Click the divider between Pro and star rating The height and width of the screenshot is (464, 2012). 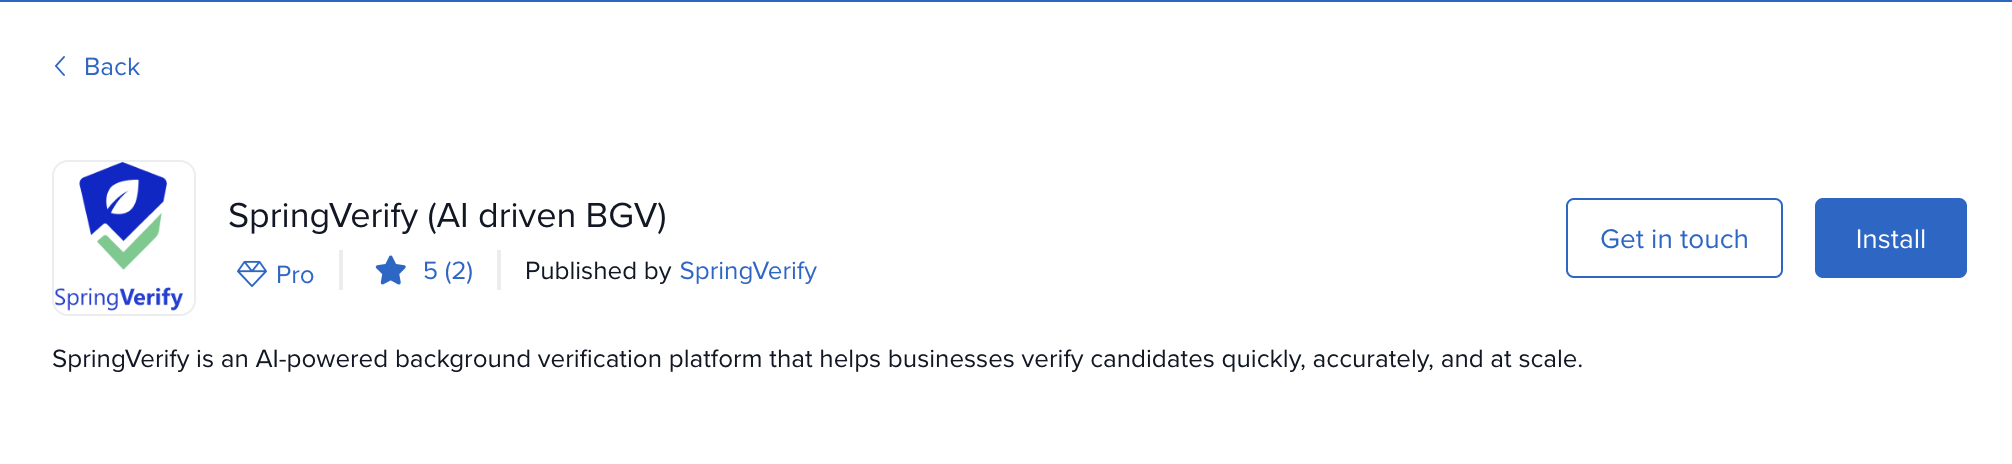(x=341, y=270)
